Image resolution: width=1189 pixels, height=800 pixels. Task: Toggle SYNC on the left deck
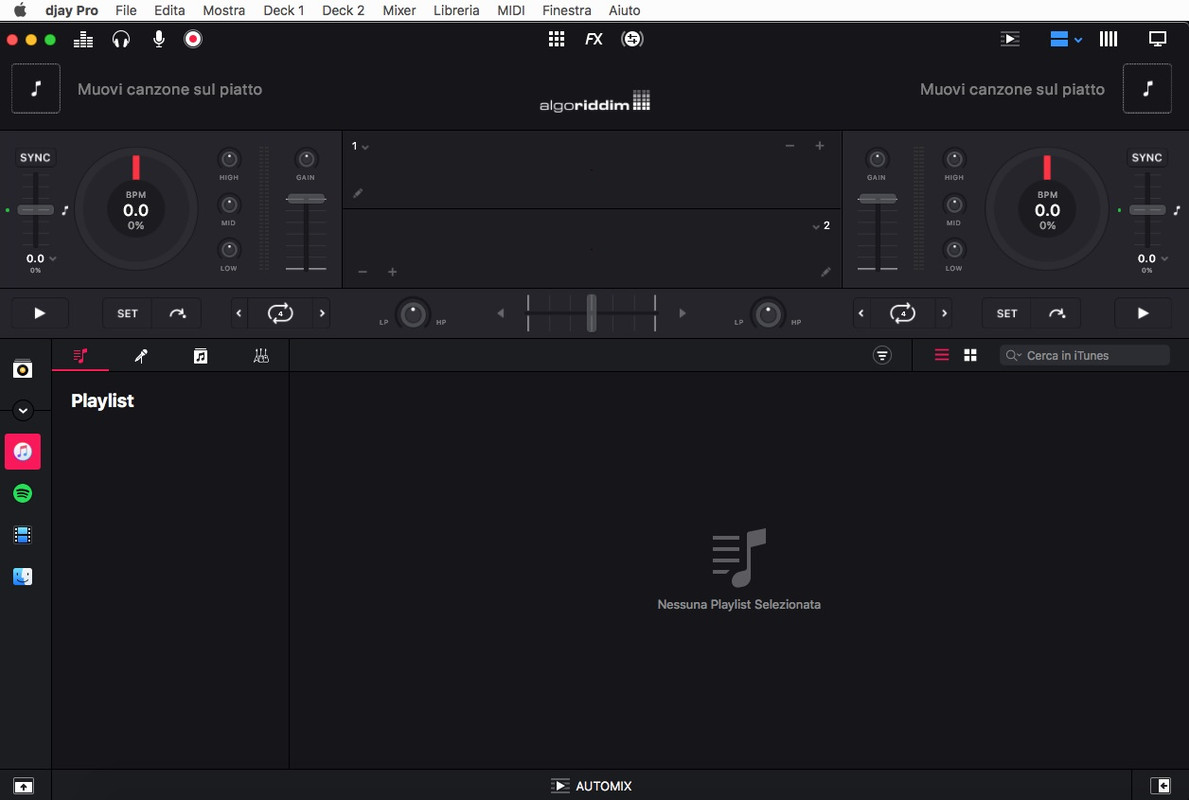coord(35,158)
